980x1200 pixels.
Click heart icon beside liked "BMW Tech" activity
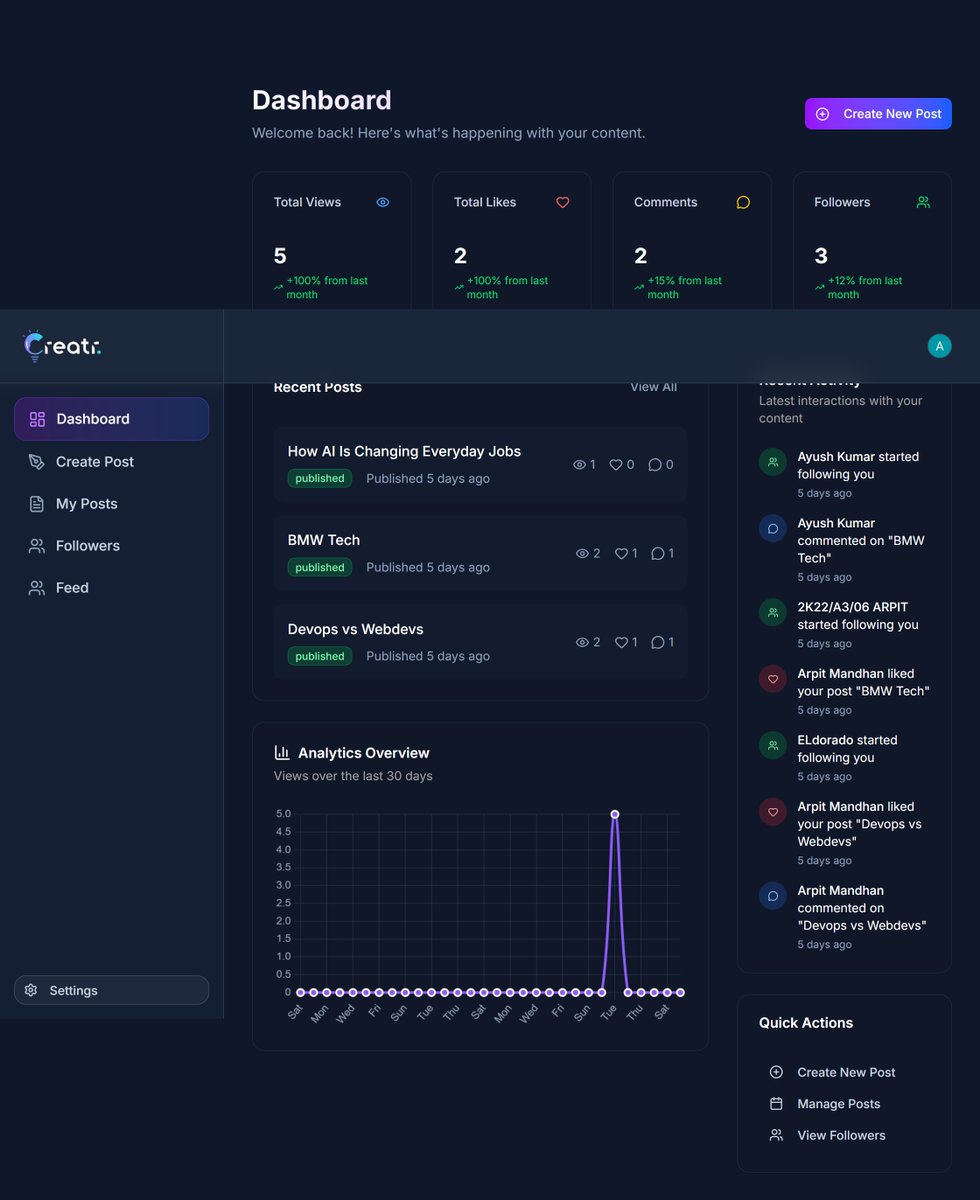tap(772, 679)
